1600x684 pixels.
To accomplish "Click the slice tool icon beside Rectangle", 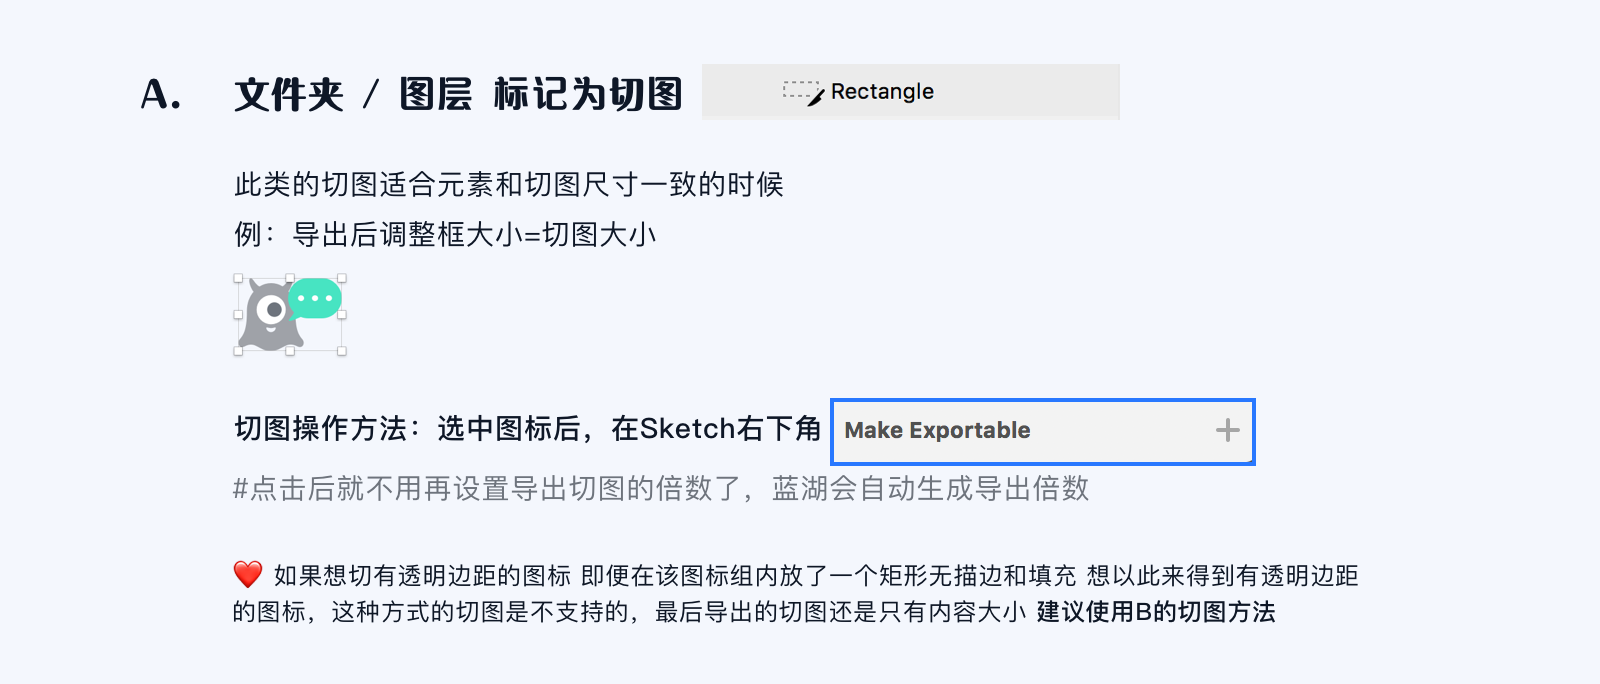I will pos(802,92).
